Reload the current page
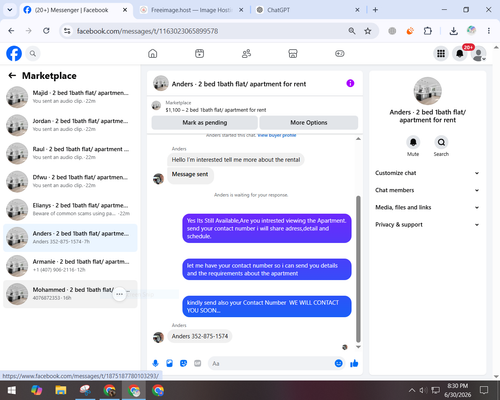The width and height of the screenshot is (500, 400). [x=46, y=31]
